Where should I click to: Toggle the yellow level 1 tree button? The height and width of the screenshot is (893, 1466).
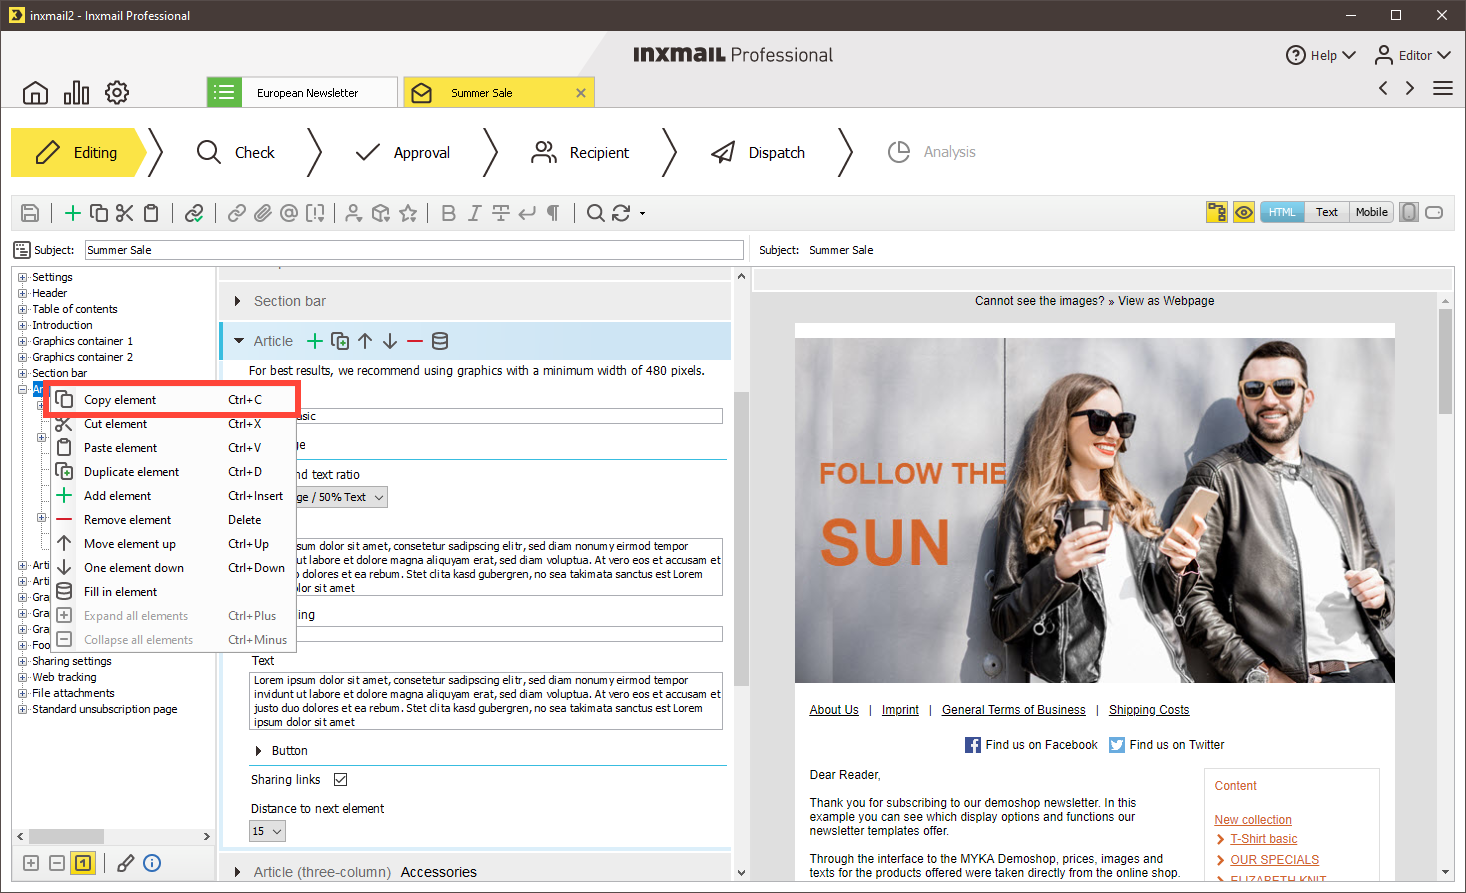pyautogui.click(x=83, y=863)
